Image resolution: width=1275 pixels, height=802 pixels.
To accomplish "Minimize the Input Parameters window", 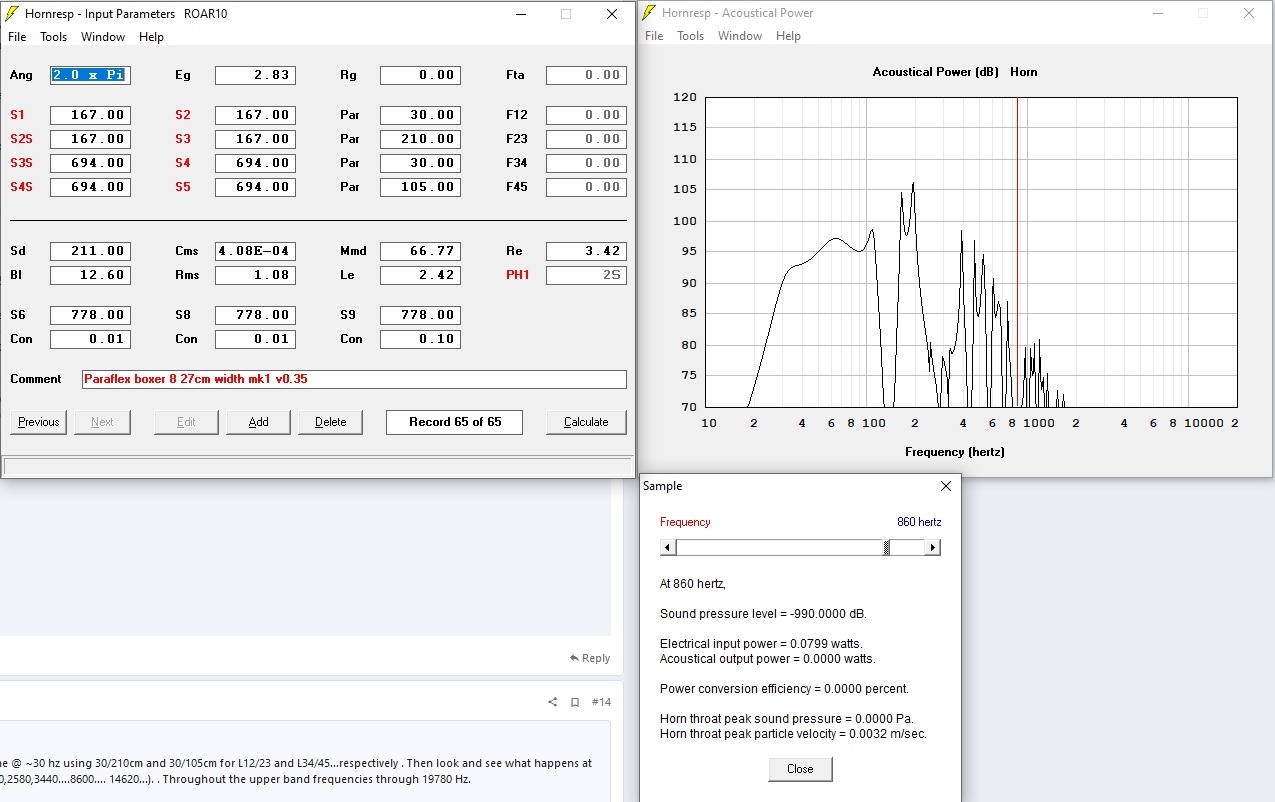I will (x=520, y=14).
